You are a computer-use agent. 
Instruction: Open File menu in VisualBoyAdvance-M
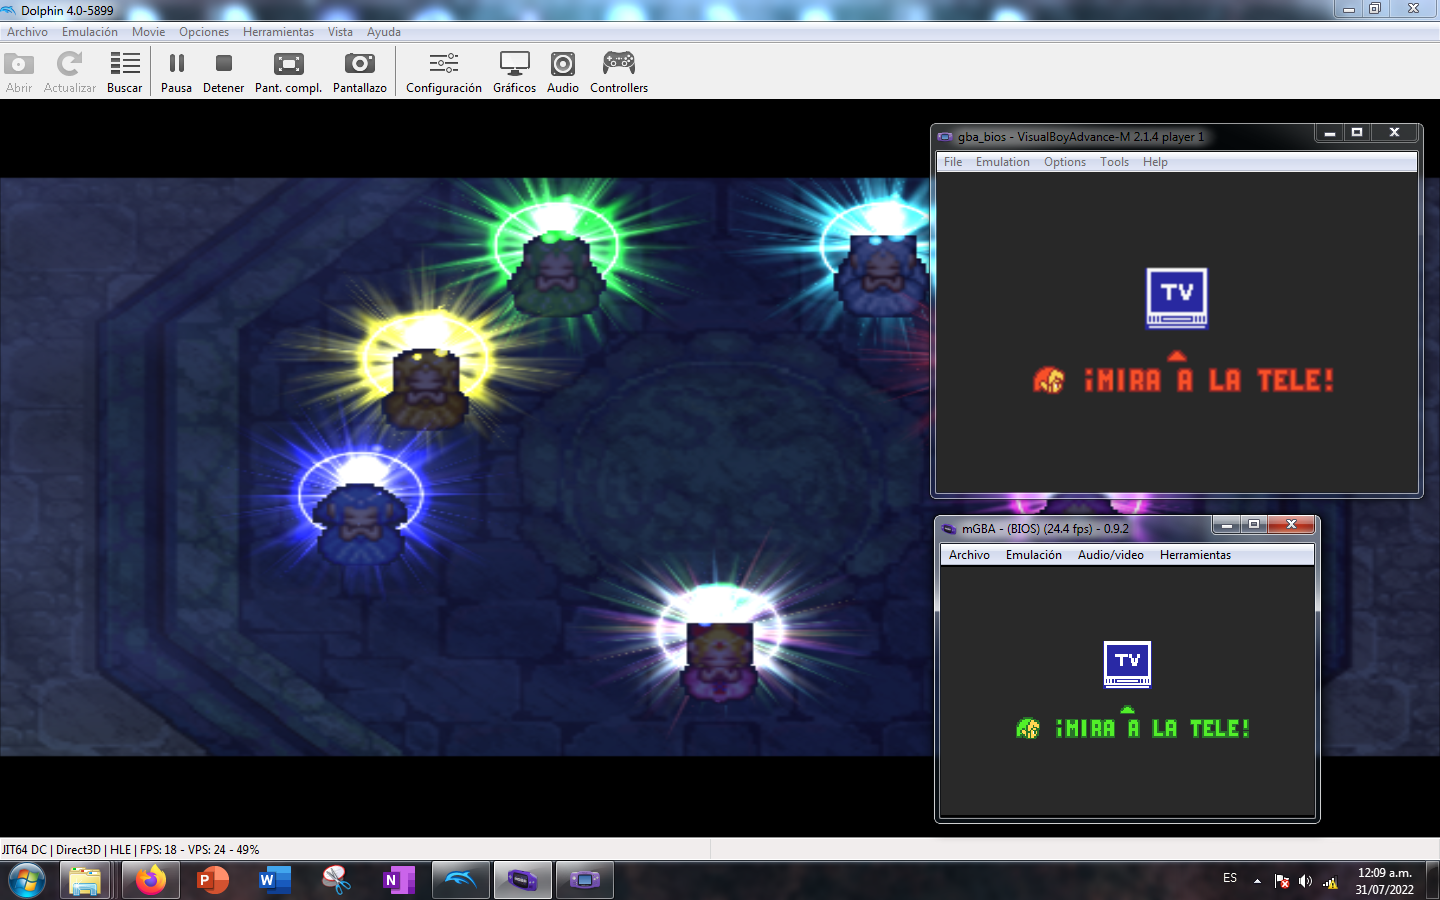coord(953,162)
